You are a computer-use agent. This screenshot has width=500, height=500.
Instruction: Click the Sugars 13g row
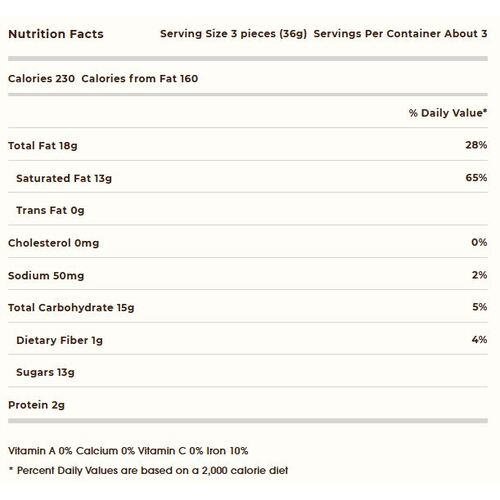pyautogui.click(x=248, y=371)
